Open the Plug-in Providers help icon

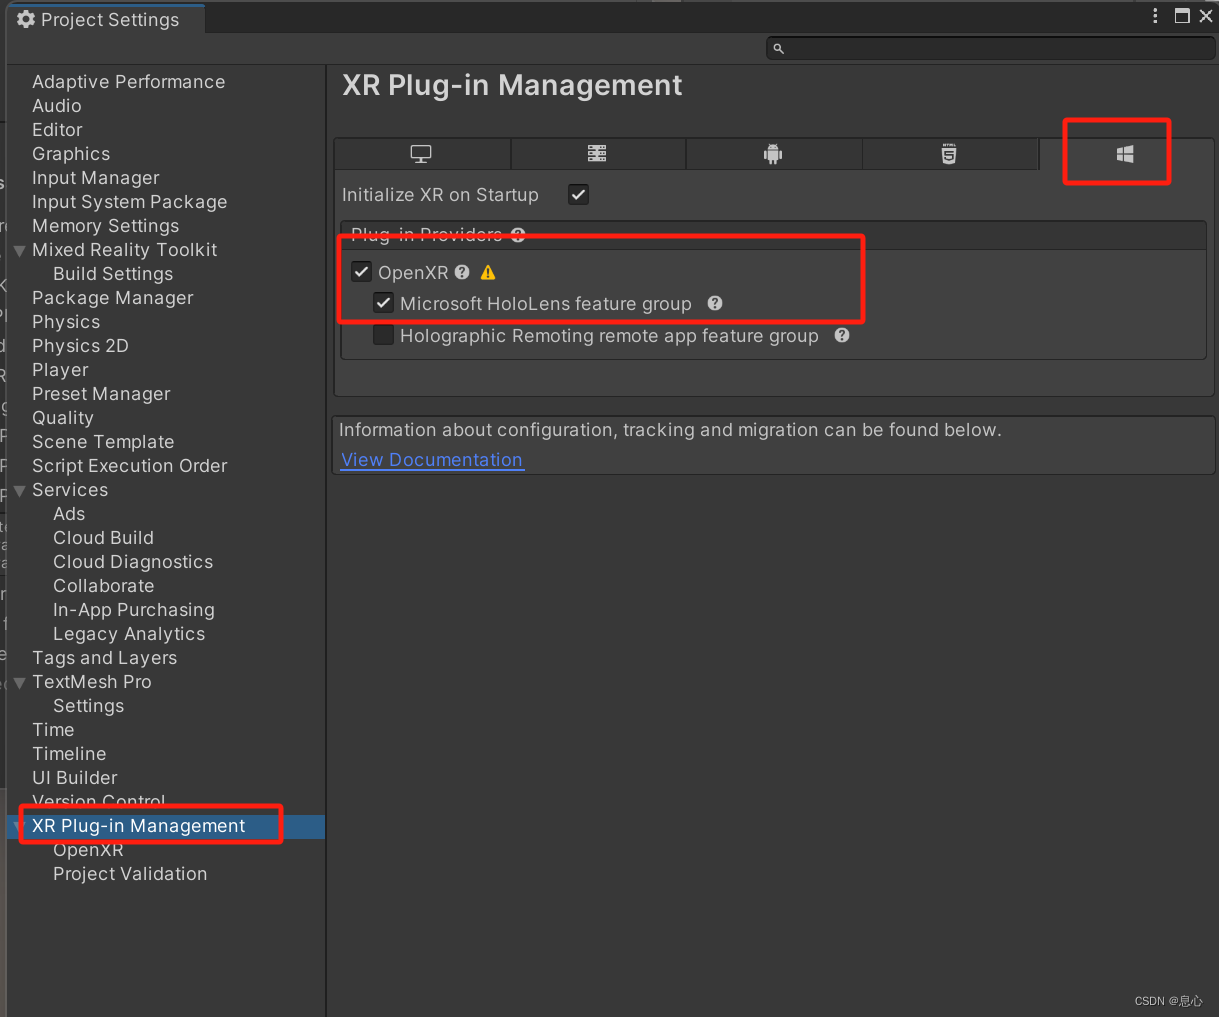coord(517,235)
